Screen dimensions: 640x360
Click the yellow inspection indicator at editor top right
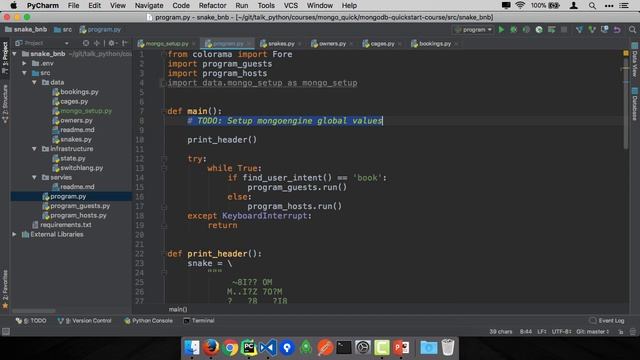626,53
